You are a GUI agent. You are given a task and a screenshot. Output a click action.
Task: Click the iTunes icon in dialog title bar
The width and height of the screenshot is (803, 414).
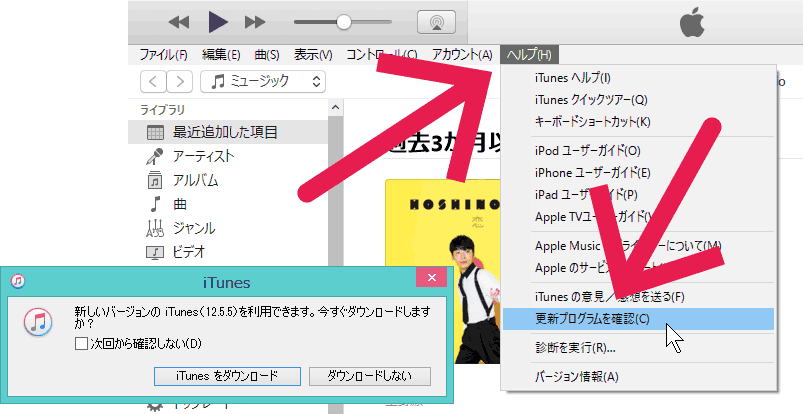tap(18, 281)
